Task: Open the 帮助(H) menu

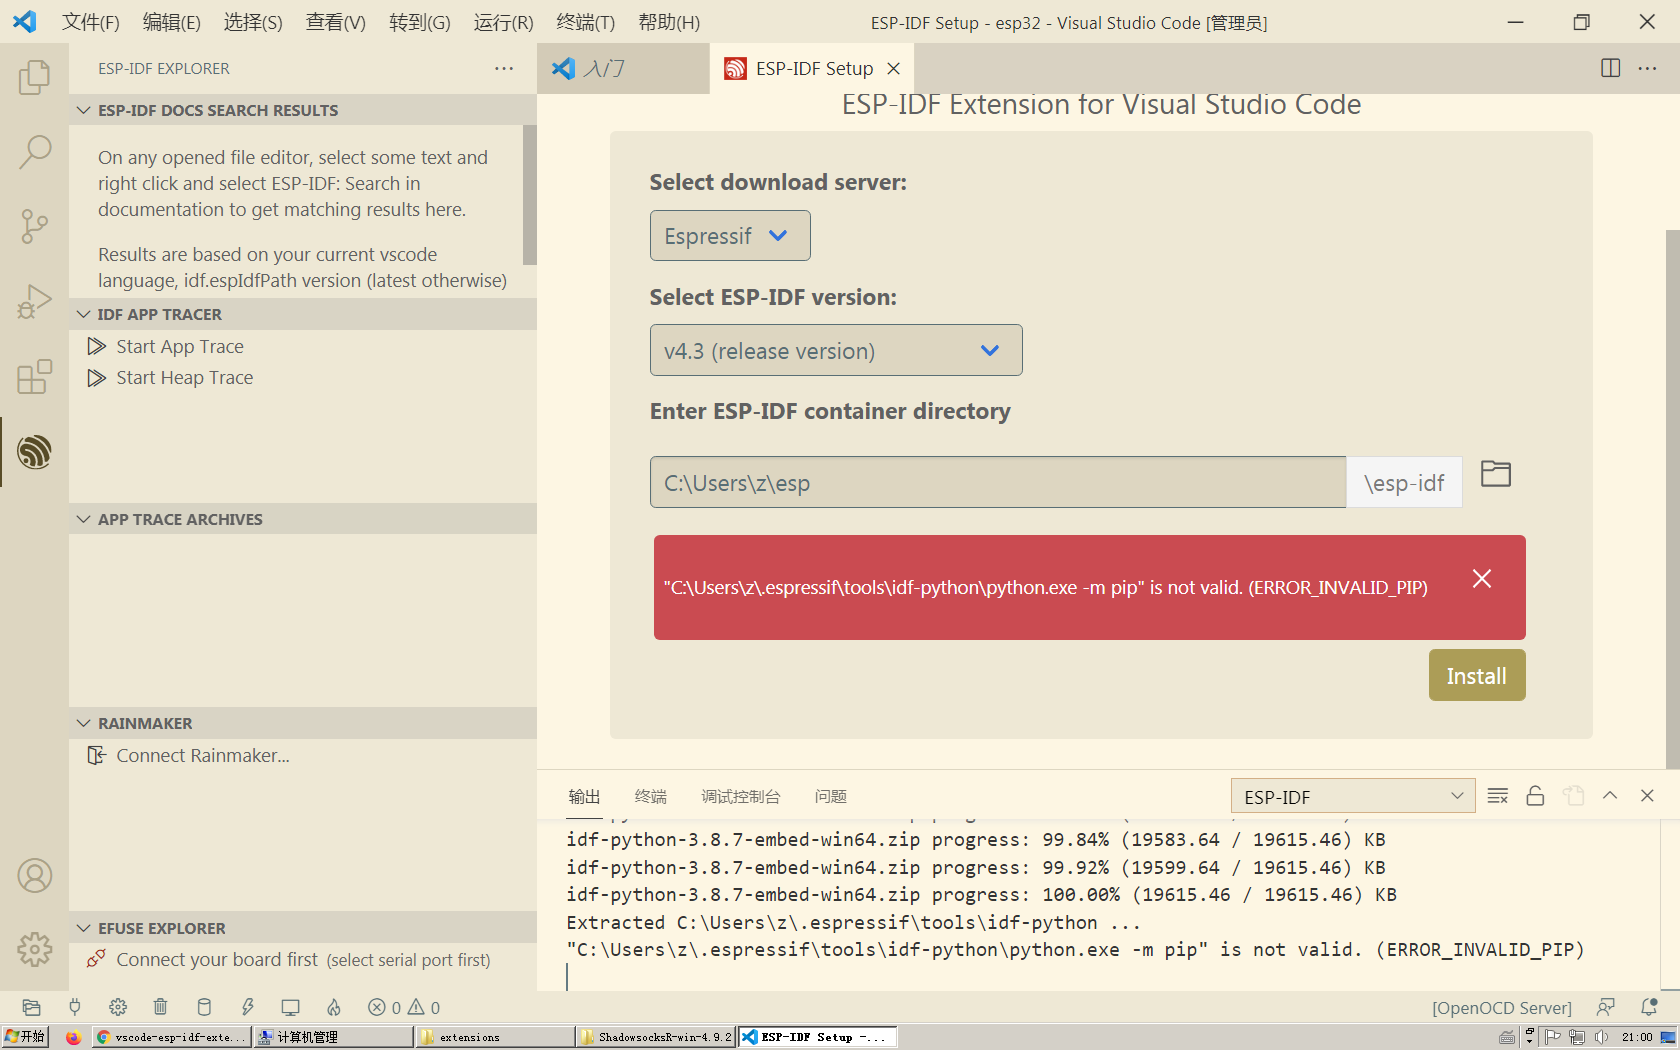Action: click(669, 22)
